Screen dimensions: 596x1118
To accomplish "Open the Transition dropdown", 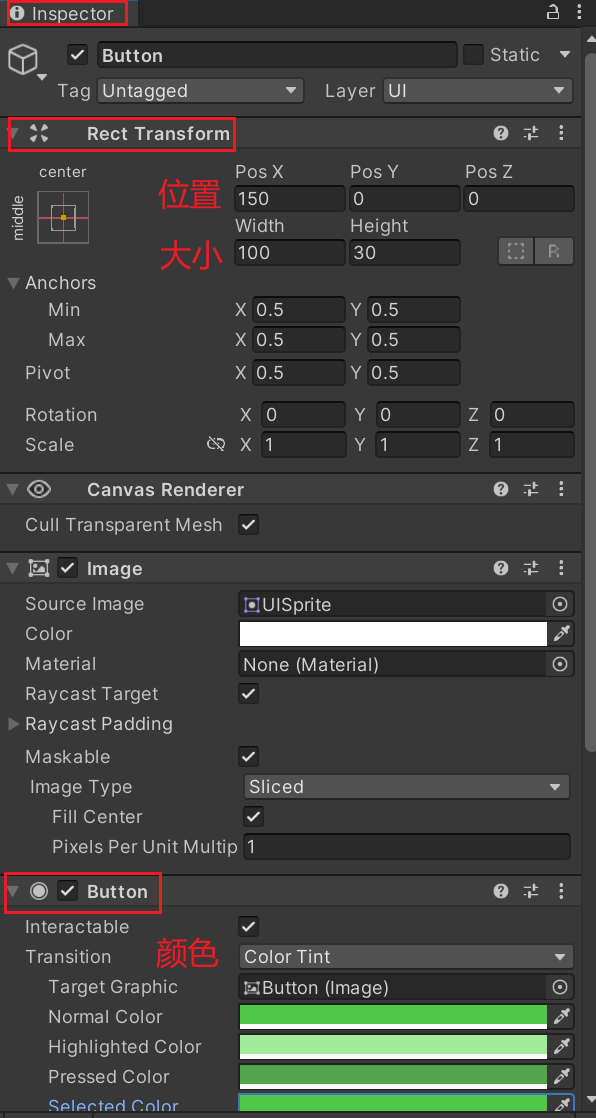I will pyautogui.click(x=406, y=957).
